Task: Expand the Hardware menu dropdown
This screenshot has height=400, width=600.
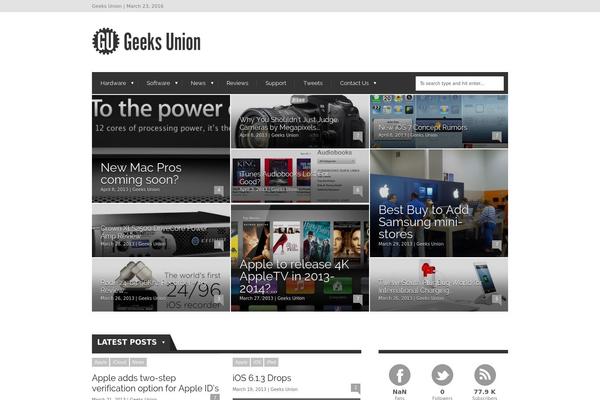Action: (132, 83)
